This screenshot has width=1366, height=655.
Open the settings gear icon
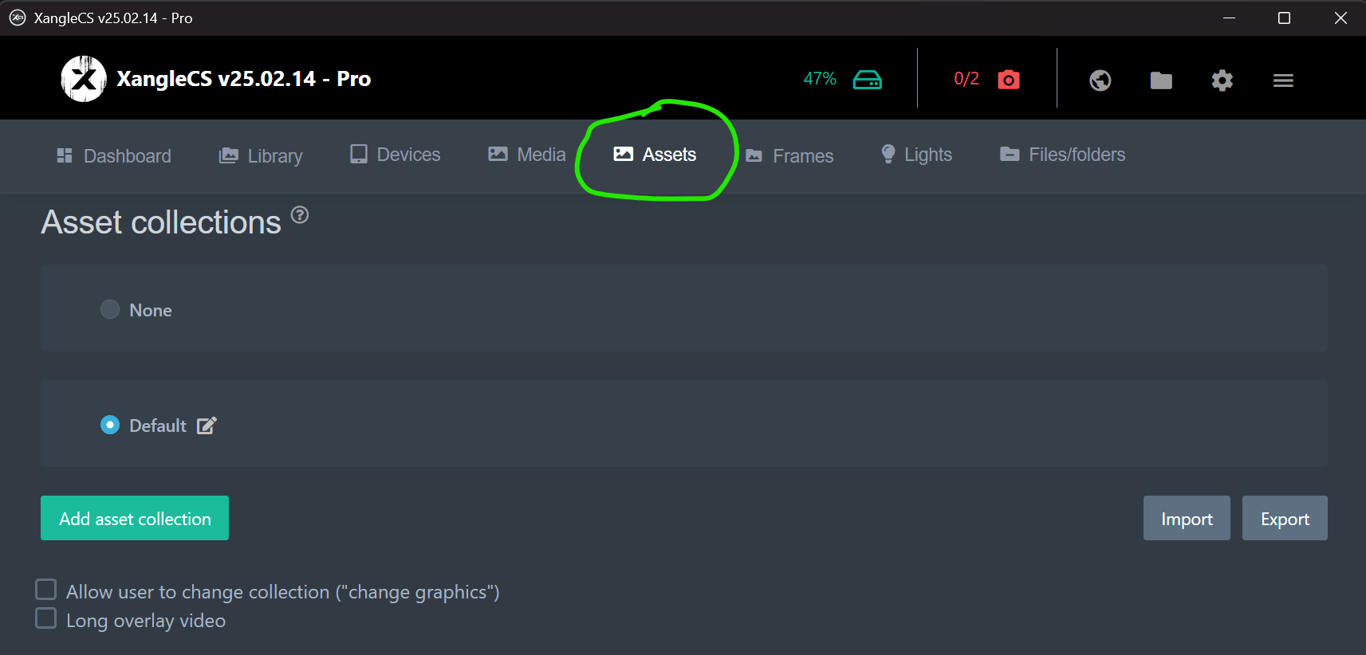tap(1222, 80)
